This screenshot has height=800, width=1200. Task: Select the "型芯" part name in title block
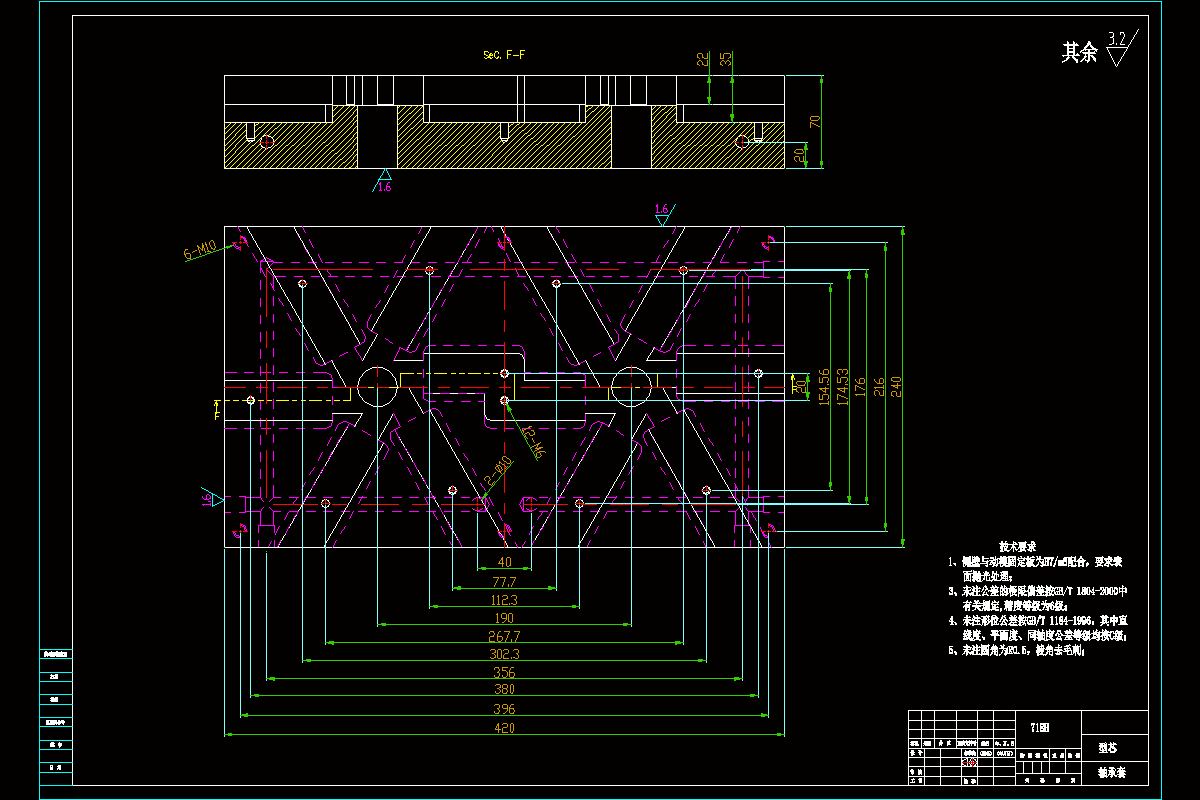(1108, 747)
